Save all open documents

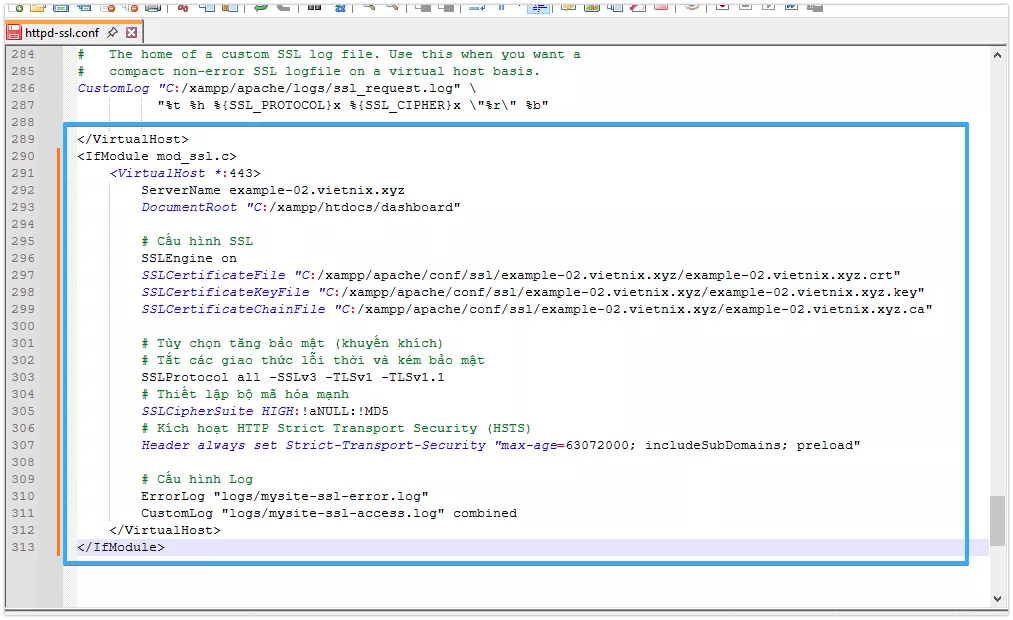[83, 8]
